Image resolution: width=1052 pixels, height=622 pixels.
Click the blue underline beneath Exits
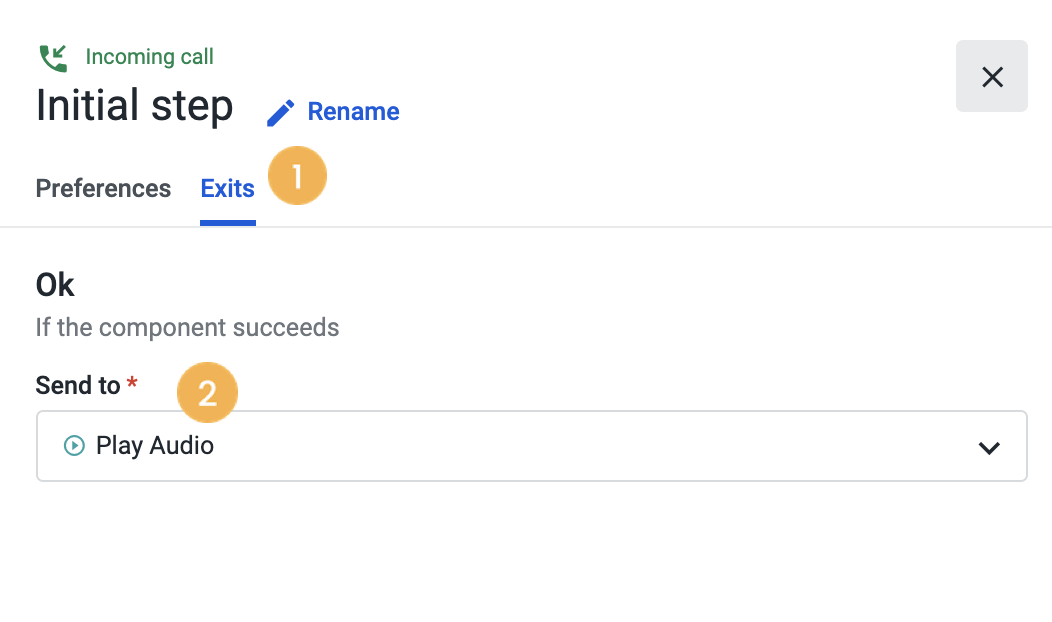click(227, 223)
